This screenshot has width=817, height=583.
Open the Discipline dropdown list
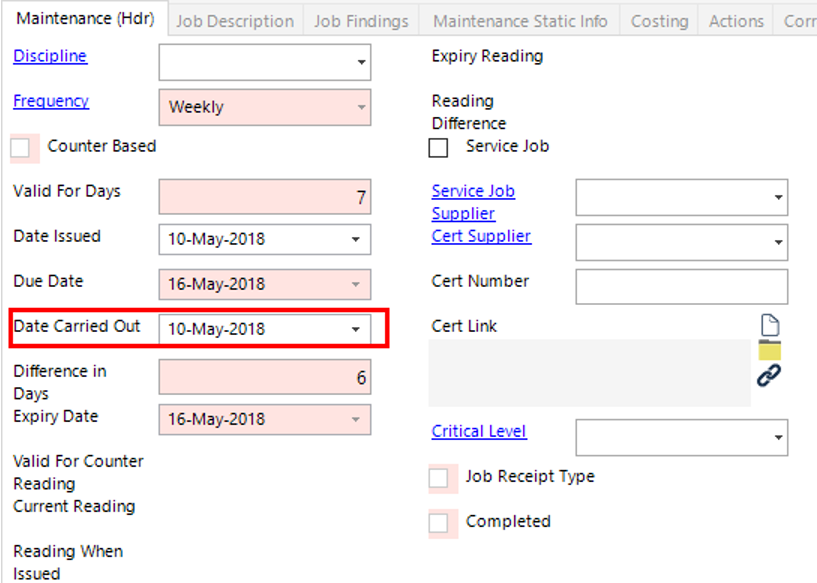[x=360, y=63]
